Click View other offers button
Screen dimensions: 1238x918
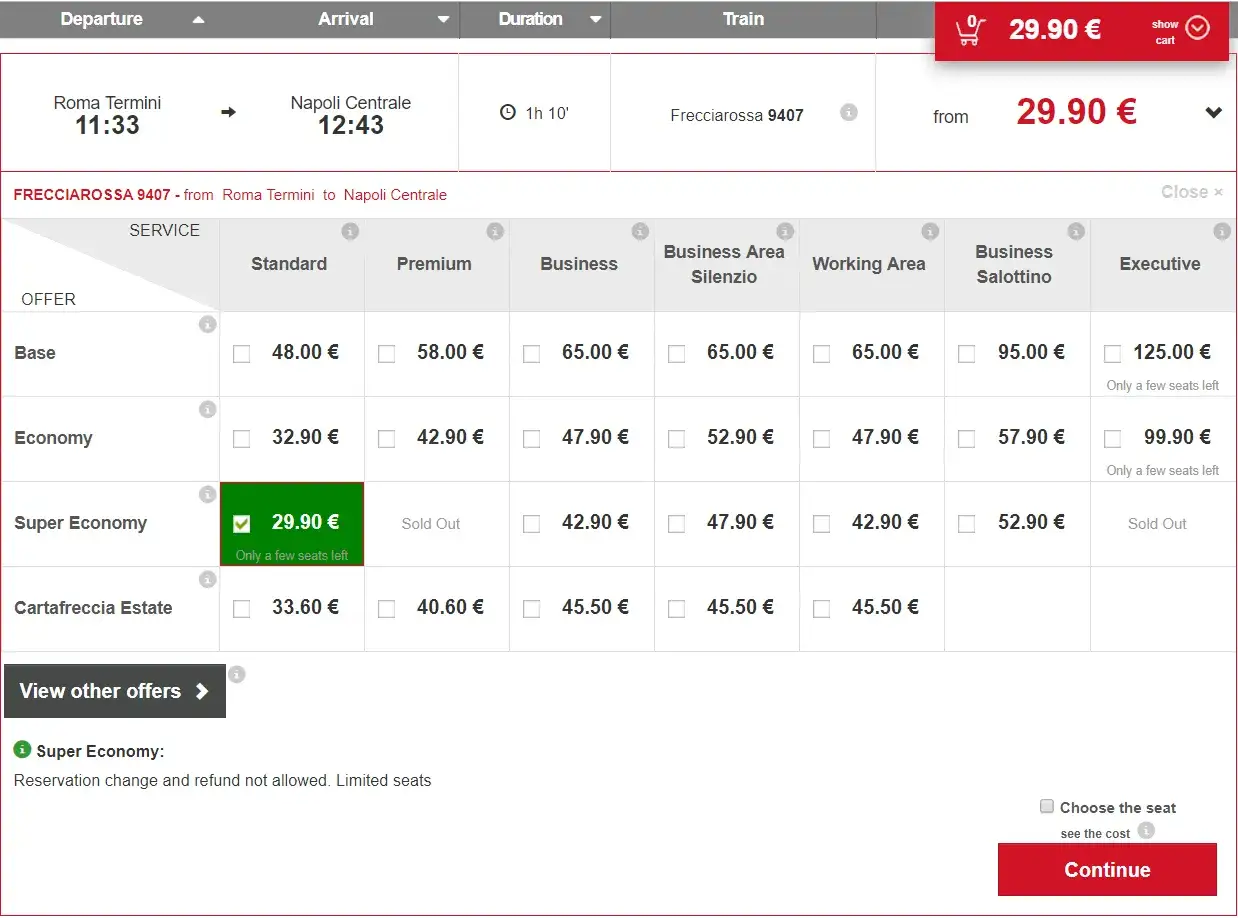pyautogui.click(x=115, y=691)
